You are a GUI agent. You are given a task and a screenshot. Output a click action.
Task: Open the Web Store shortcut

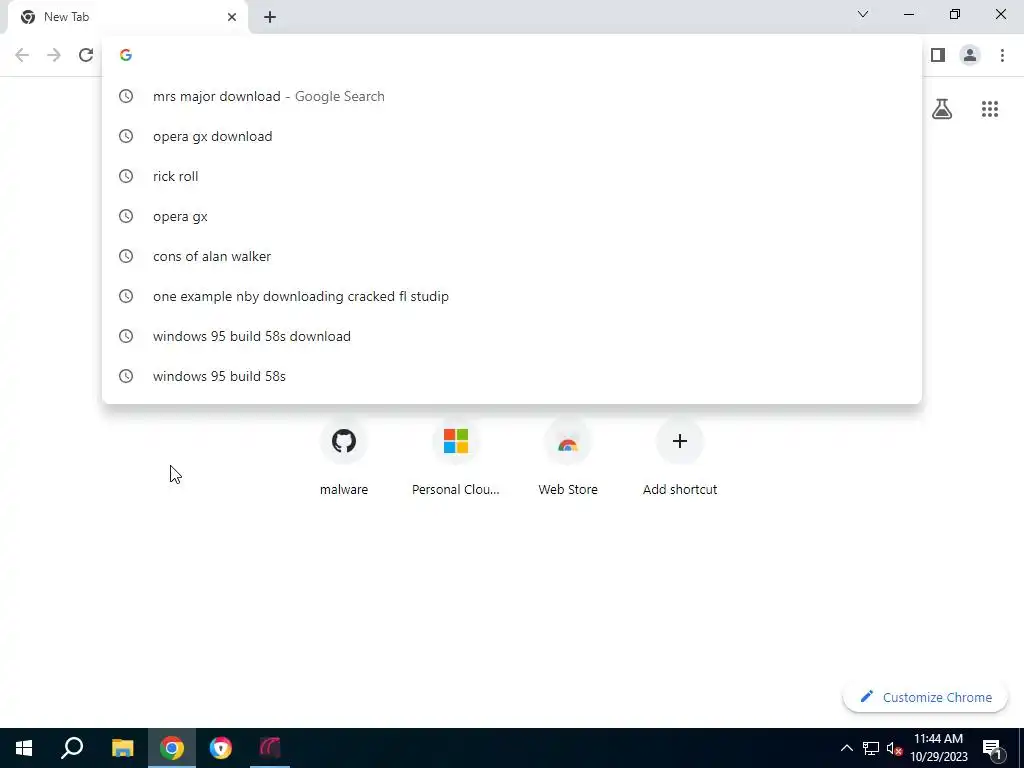568,457
